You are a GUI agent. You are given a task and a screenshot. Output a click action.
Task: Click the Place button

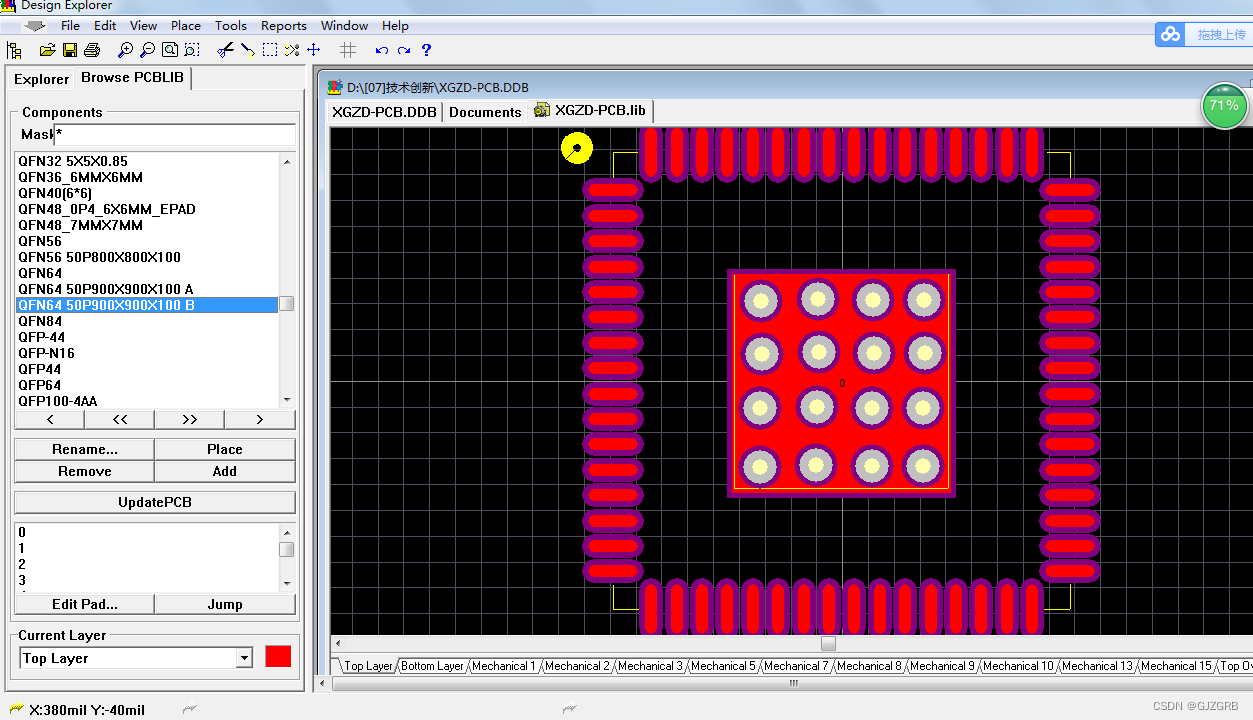click(x=224, y=449)
